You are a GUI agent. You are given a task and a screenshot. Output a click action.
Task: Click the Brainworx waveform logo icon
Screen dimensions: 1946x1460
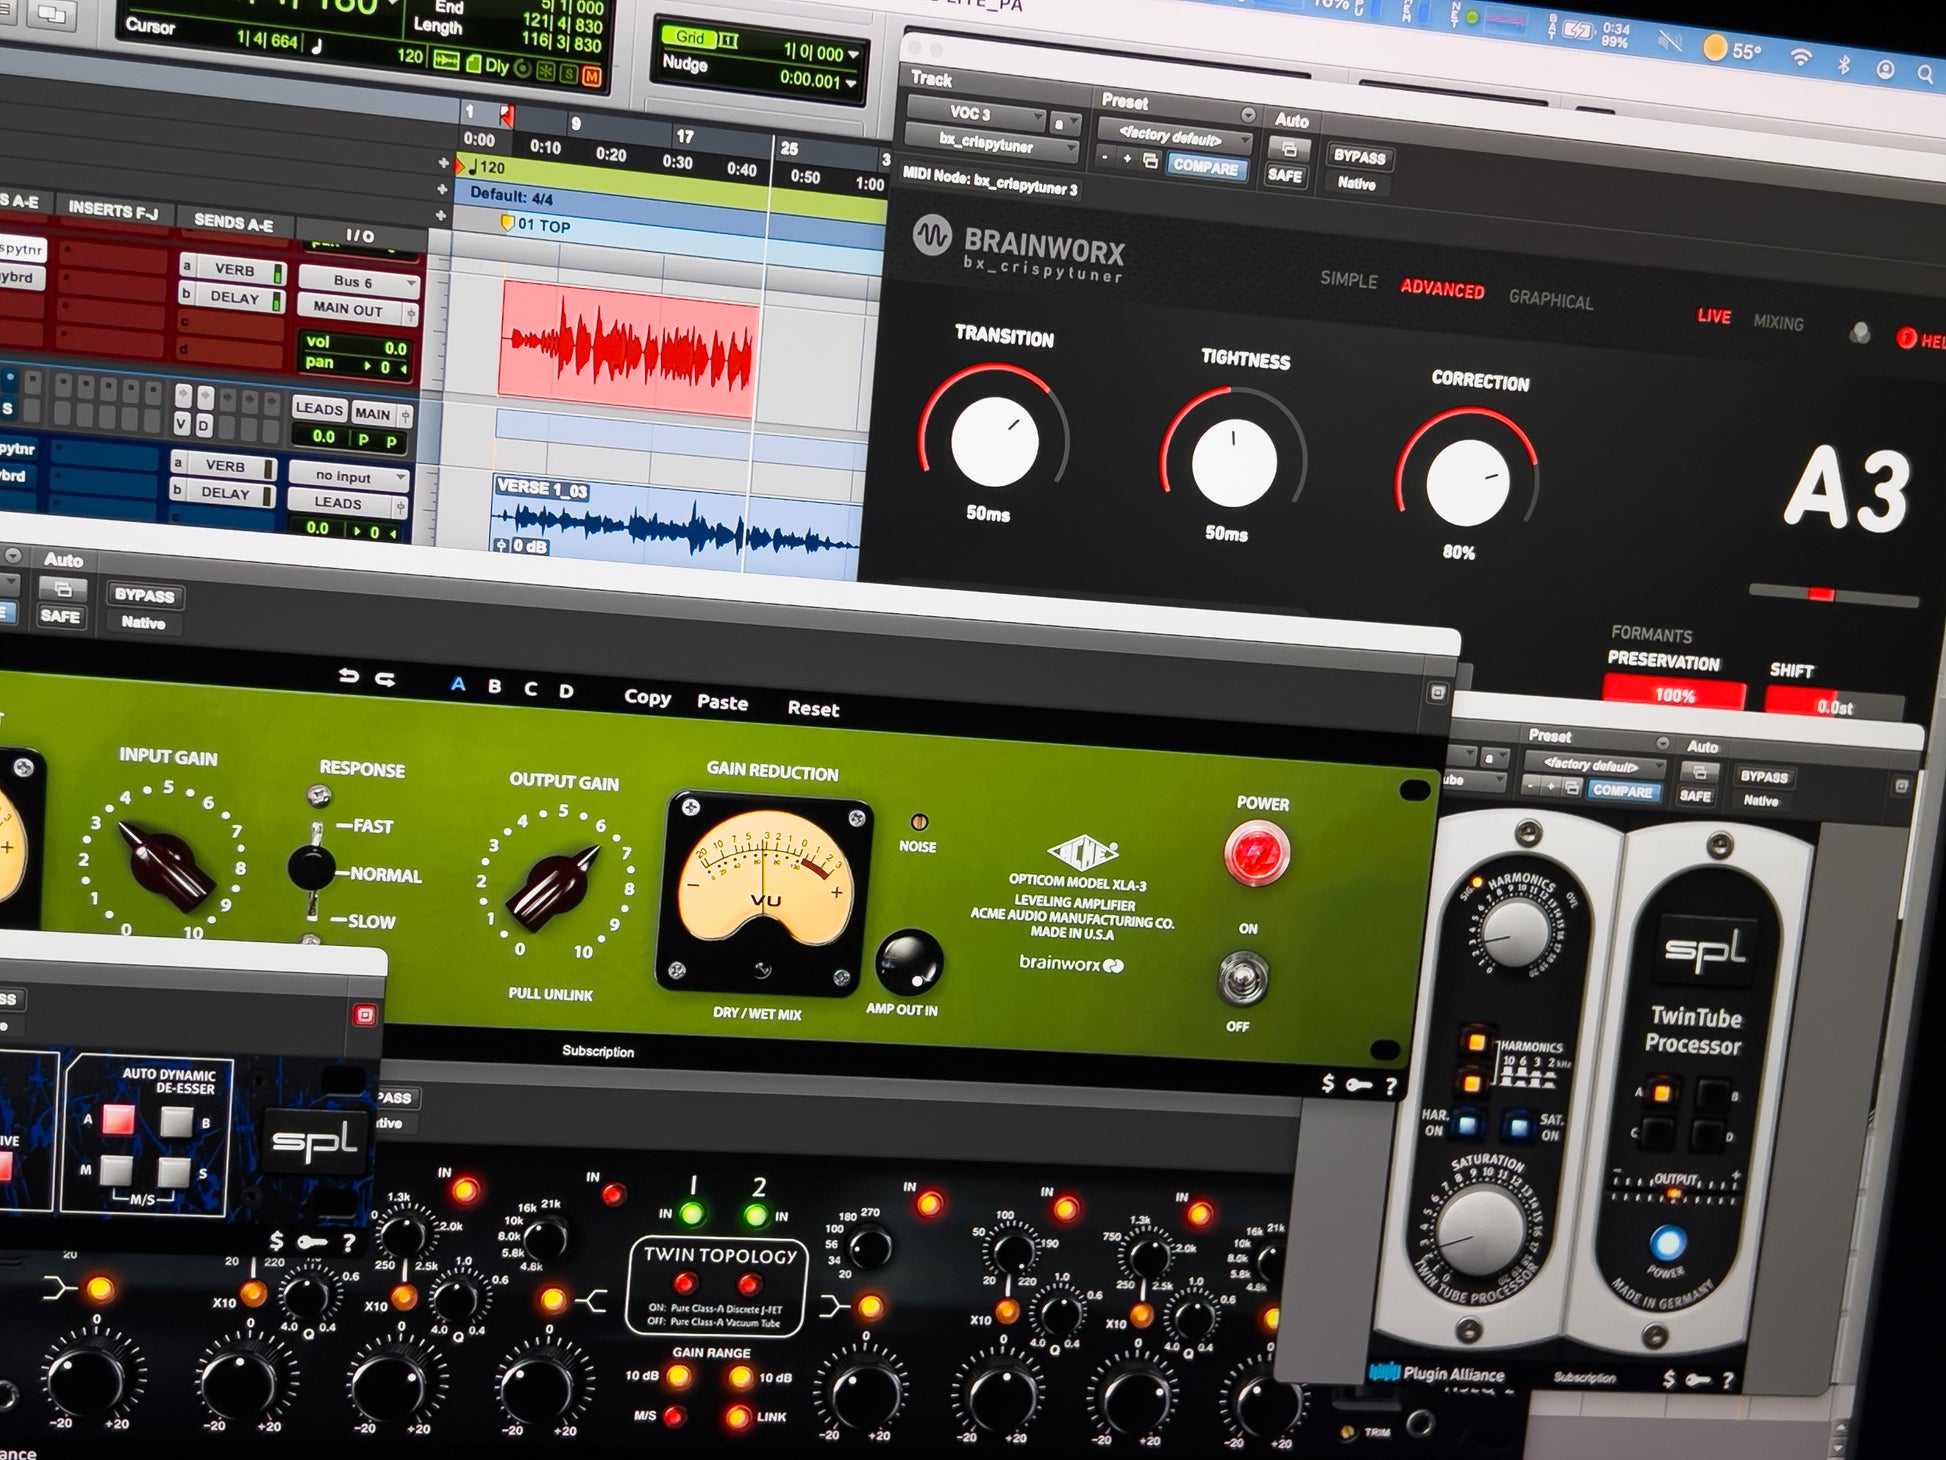pyautogui.click(x=932, y=236)
